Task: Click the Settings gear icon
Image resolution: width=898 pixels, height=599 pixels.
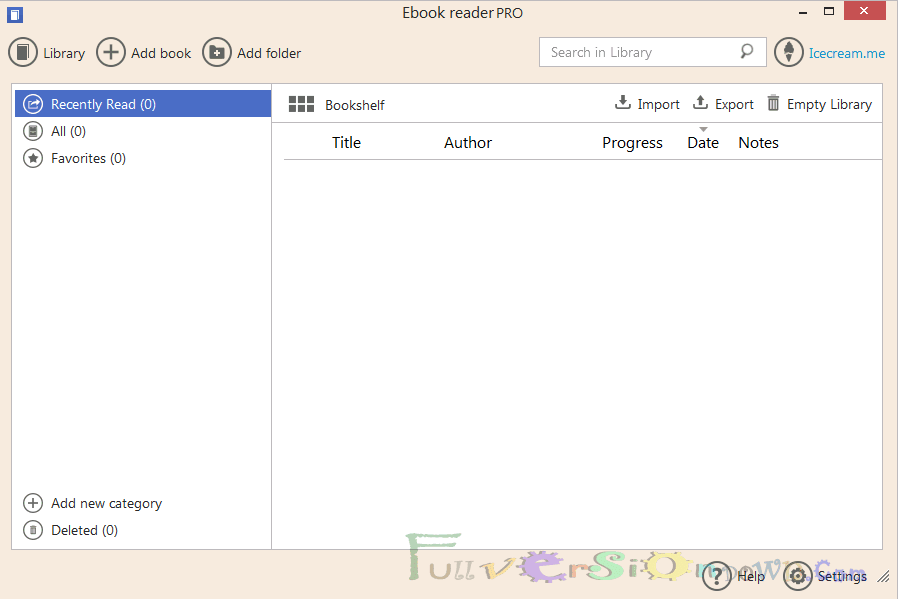Action: [797, 576]
